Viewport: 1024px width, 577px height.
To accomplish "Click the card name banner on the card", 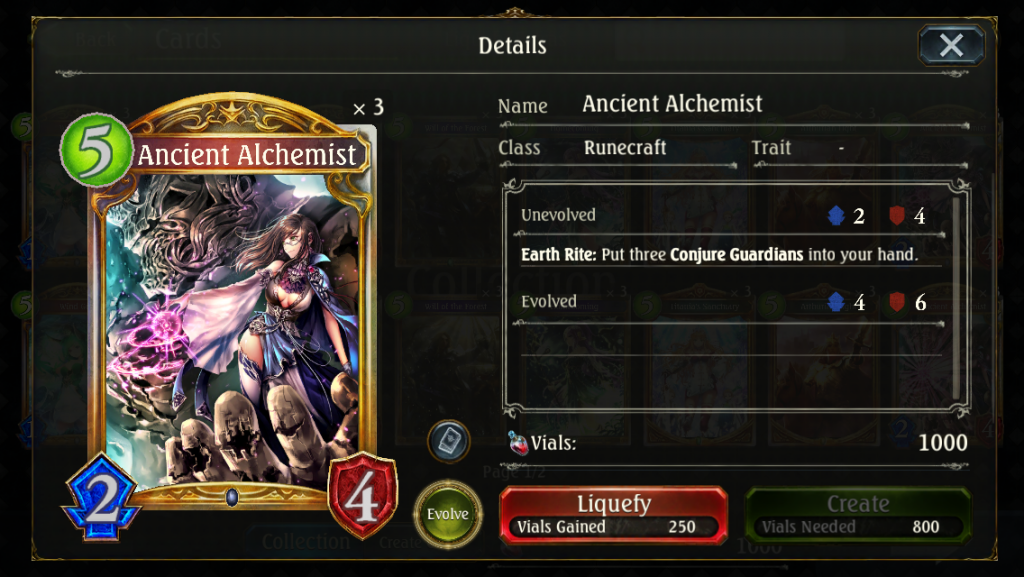I will 247,155.
